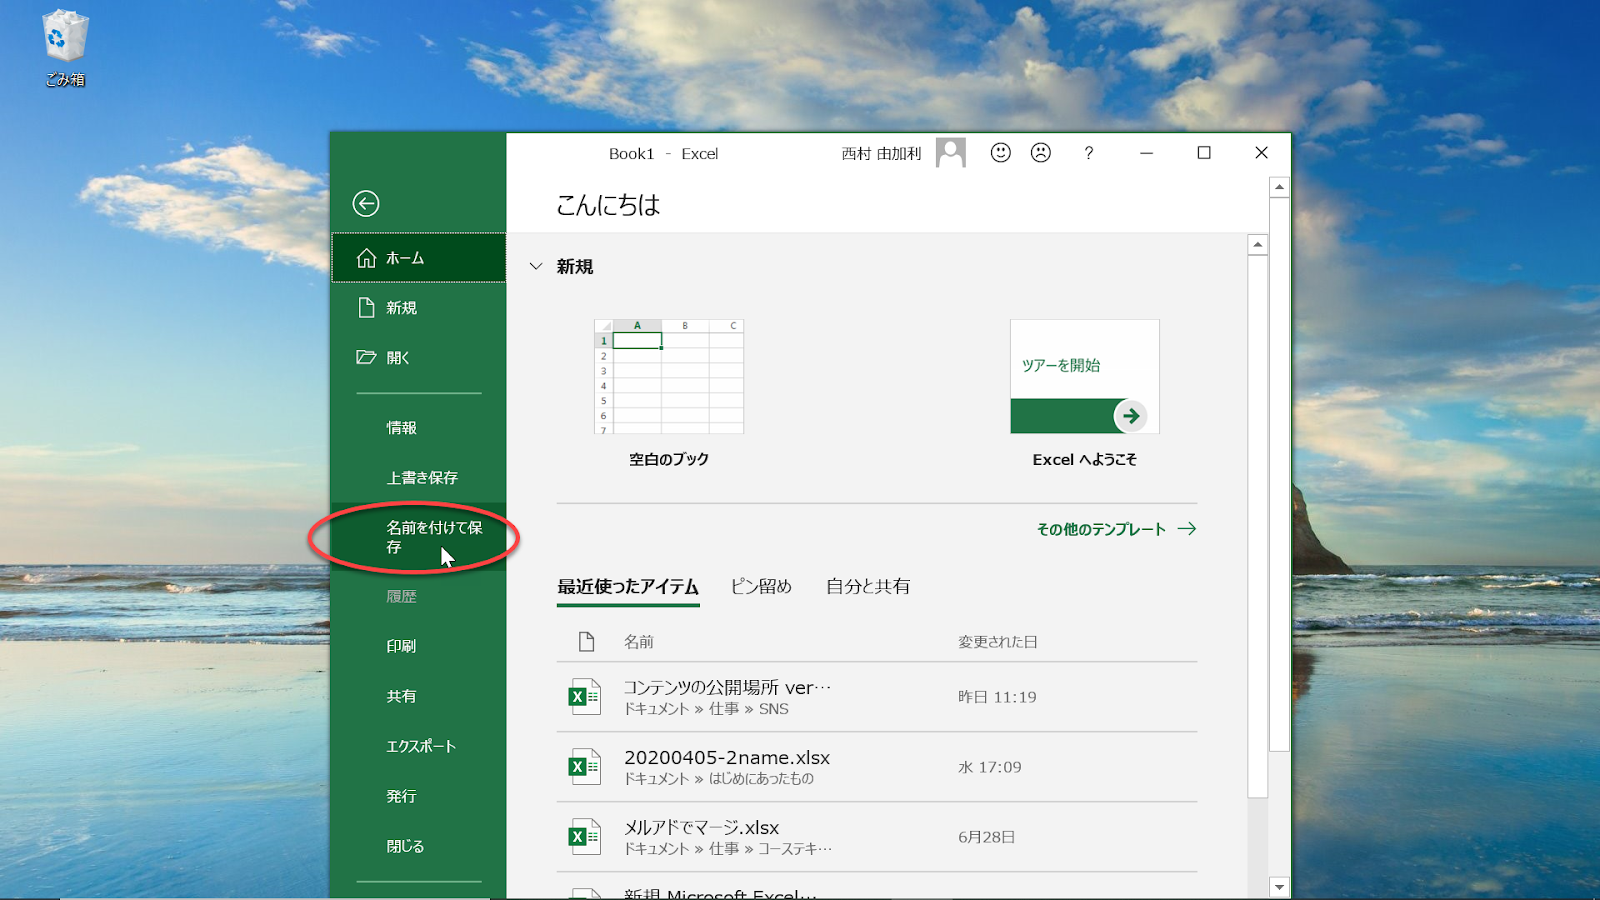Minimize the Excel window

click(1146, 153)
